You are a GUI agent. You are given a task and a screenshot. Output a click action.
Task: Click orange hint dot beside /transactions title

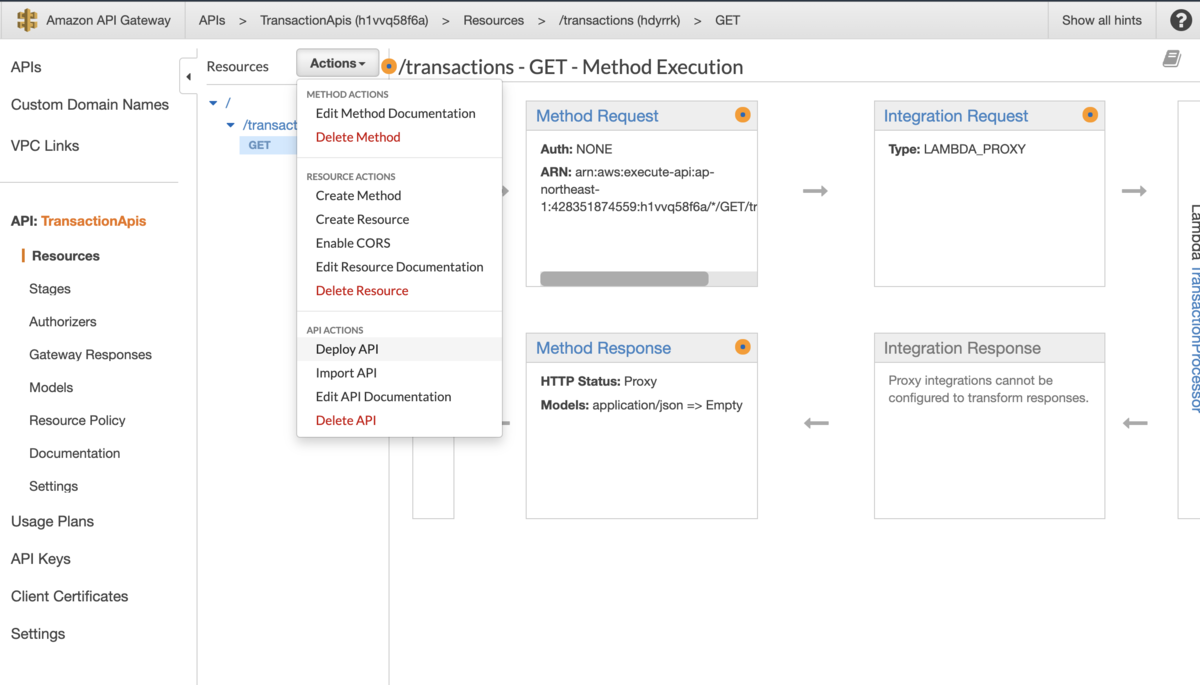click(x=389, y=67)
